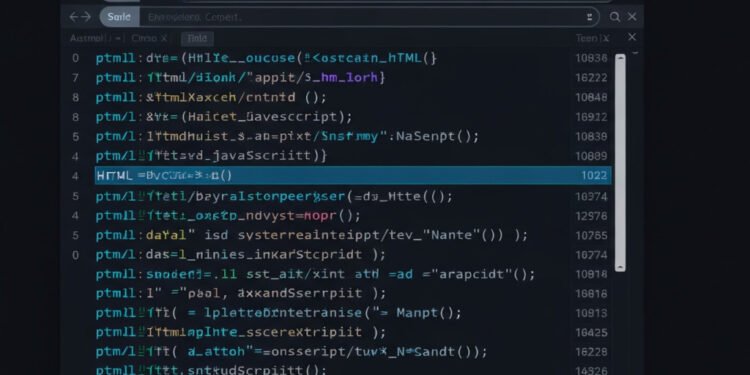The image size is (750, 375).
Task: Click the code line containing Manpt()
Action: 279,313
